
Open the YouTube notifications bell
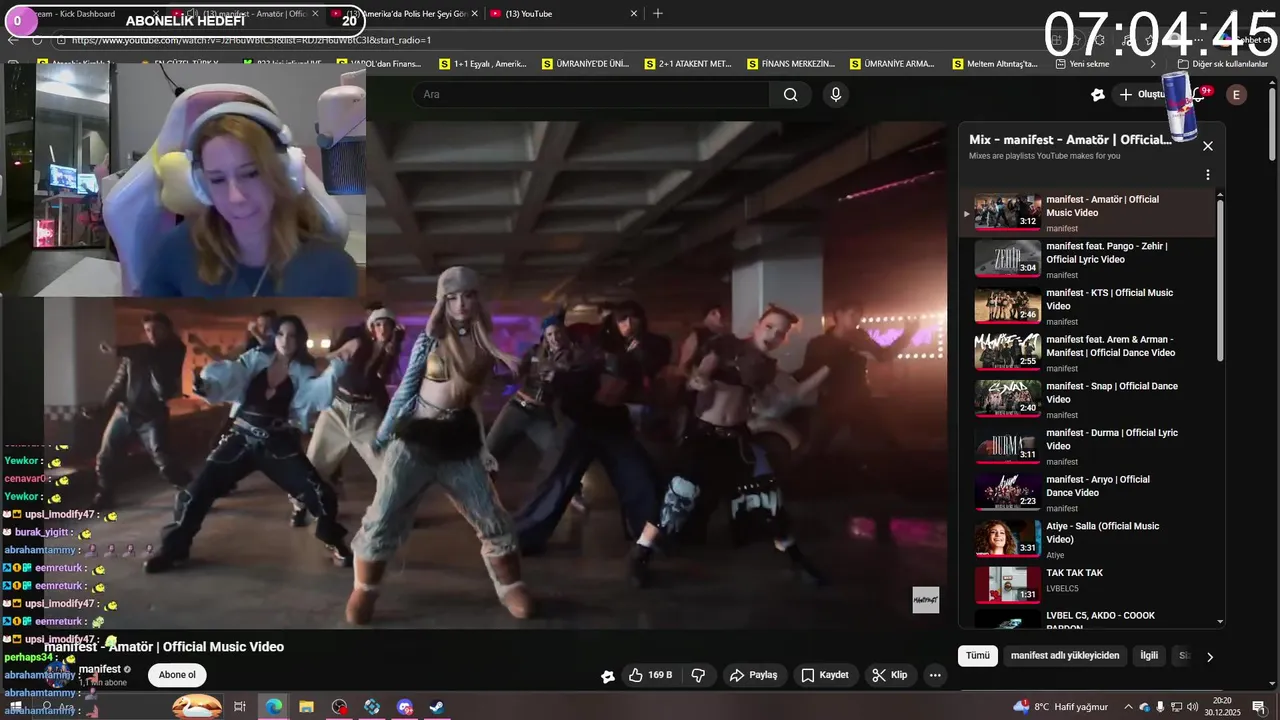tap(1199, 94)
